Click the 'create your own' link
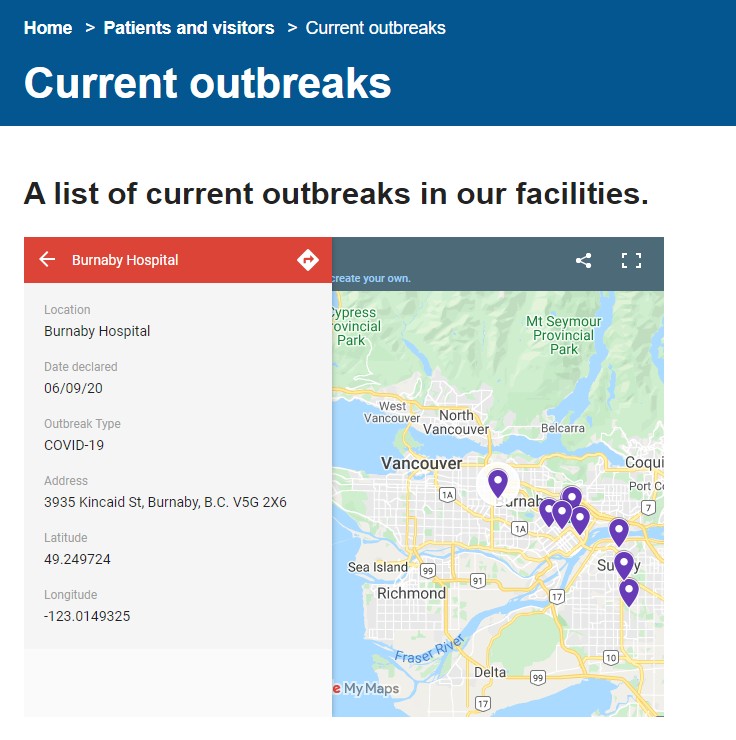The image size is (736, 740). point(371,278)
